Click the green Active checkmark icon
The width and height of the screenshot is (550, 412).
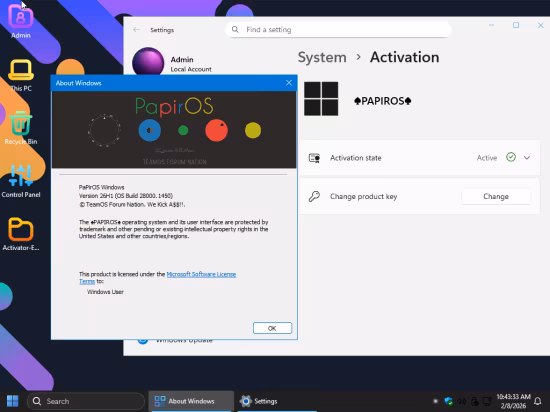(x=511, y=157)
